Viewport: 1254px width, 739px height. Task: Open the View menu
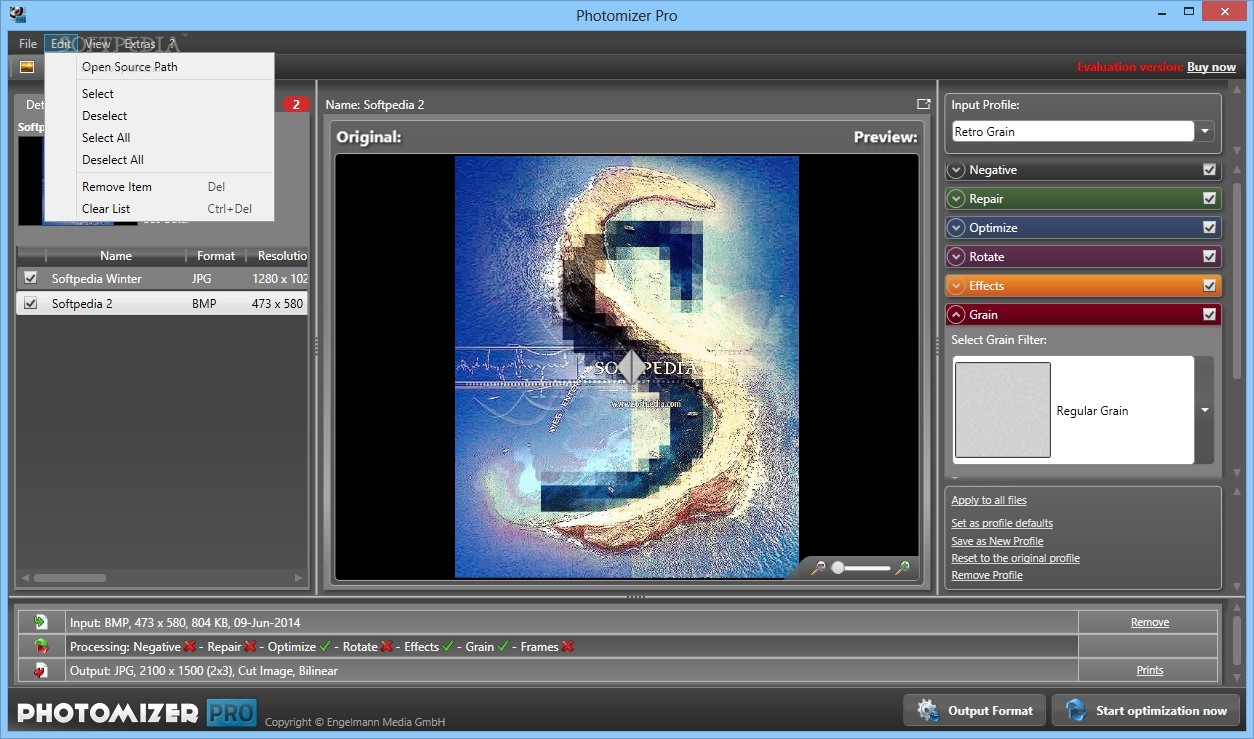pos(98,44)
